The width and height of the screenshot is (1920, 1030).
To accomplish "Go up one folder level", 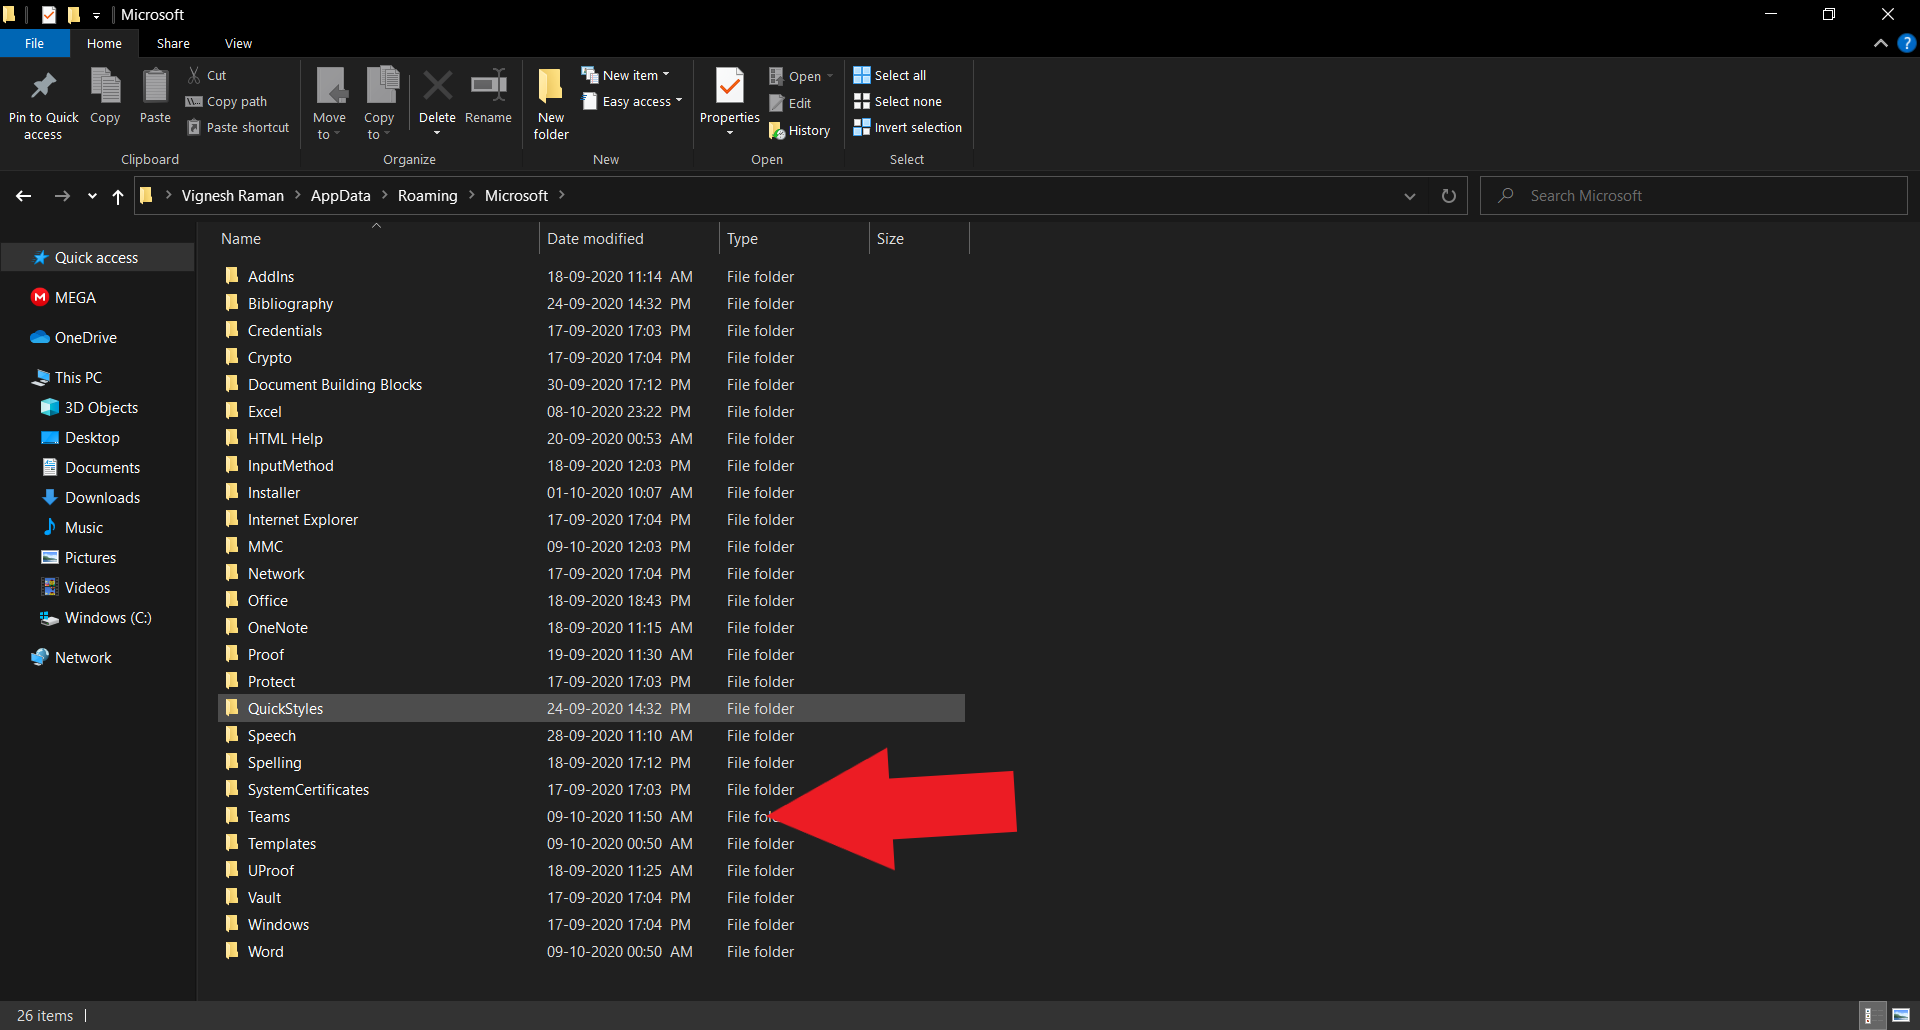I will point(118,196).
